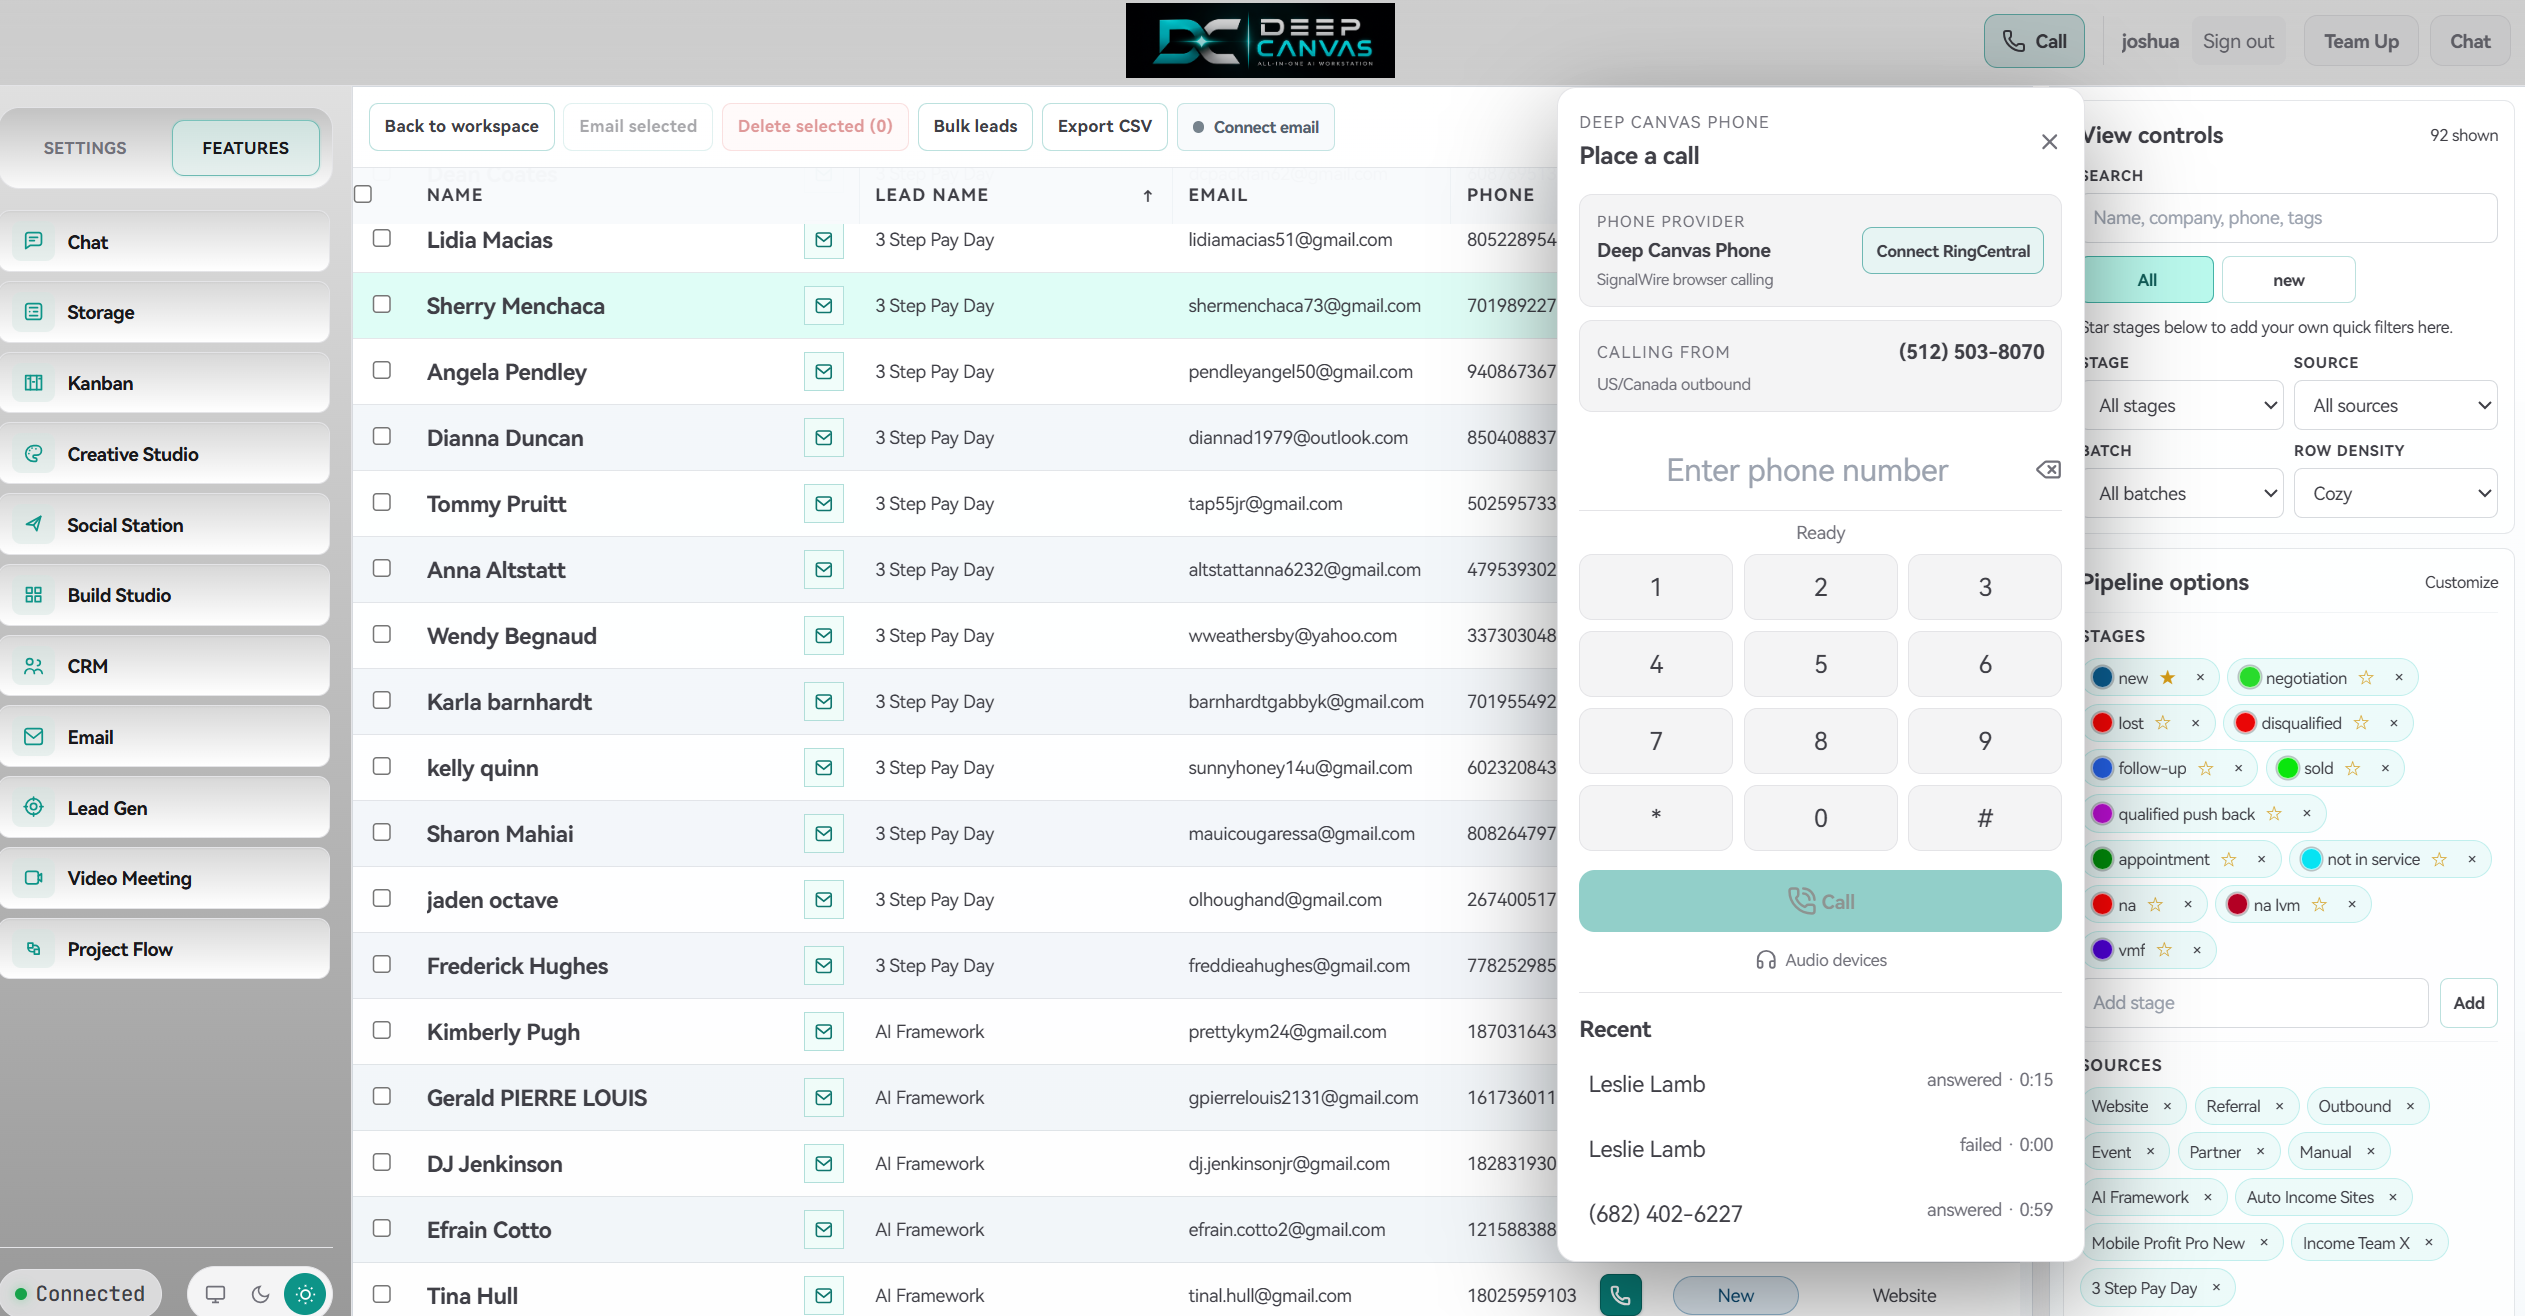Open Chat in sidebar
2525x1316 pixels.
coord(165,242)
